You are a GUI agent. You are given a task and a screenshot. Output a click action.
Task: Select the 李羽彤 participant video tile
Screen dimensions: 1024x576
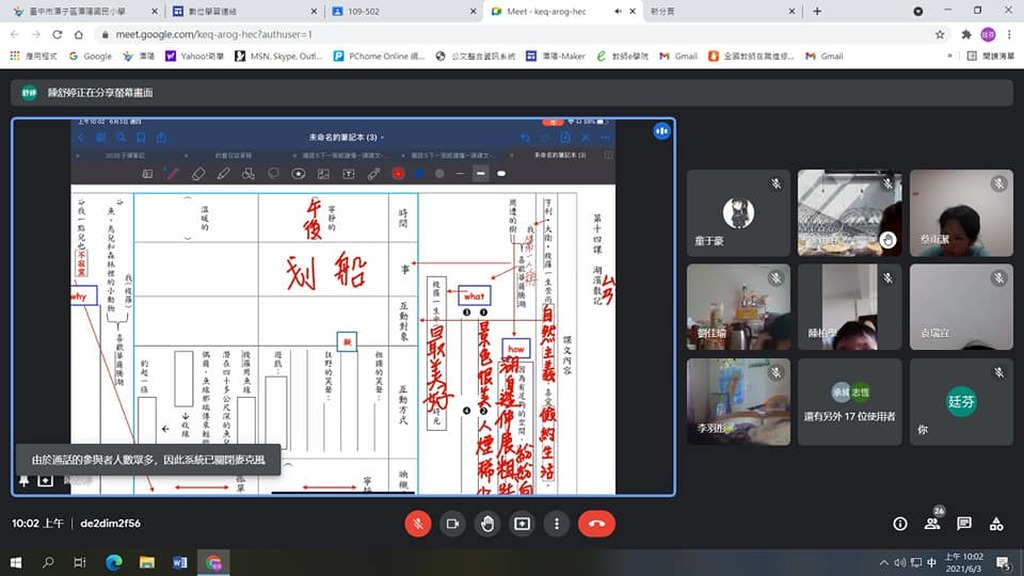pos(738,402)
